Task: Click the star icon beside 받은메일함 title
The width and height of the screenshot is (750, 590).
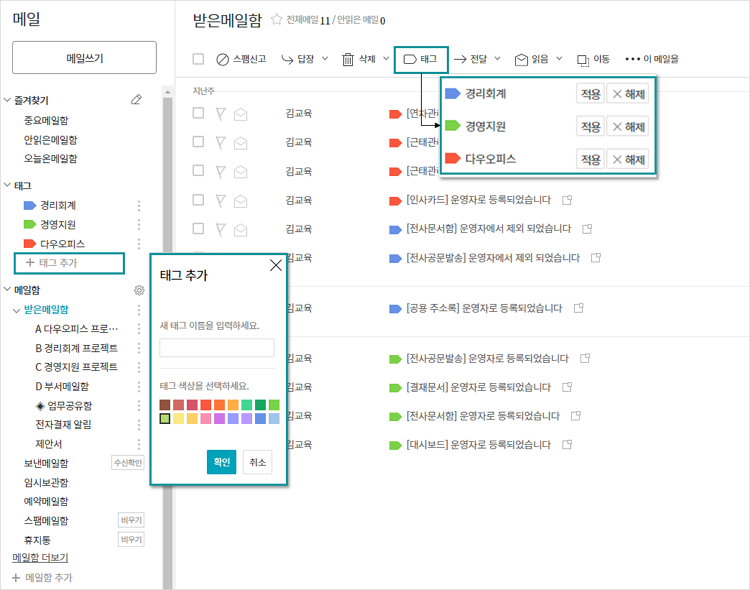Action: [276, 19]
